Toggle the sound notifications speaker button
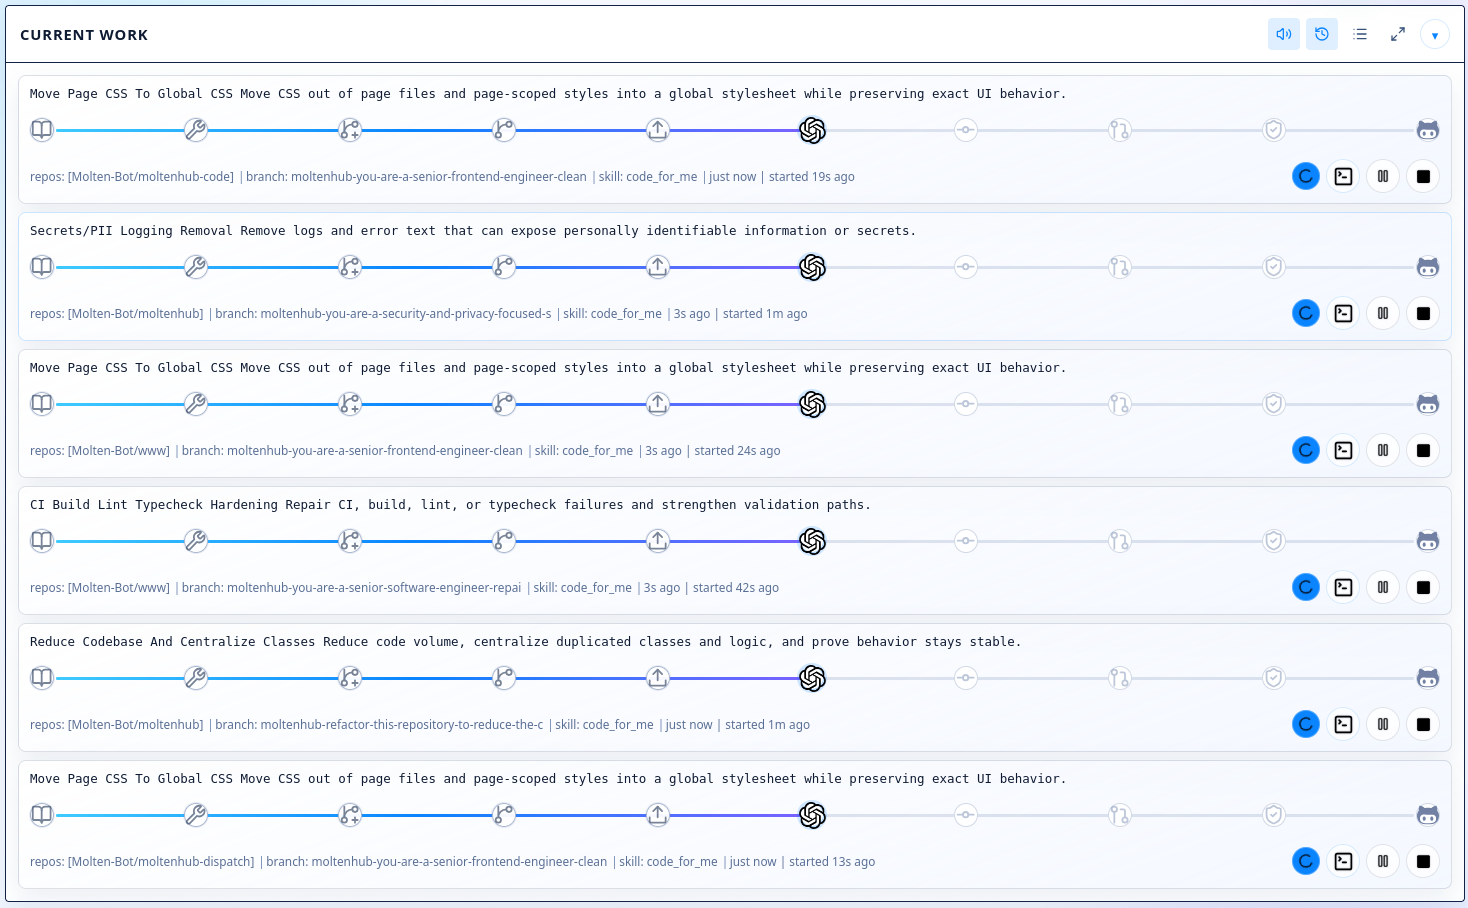1468x908 pixels. 1284,34
